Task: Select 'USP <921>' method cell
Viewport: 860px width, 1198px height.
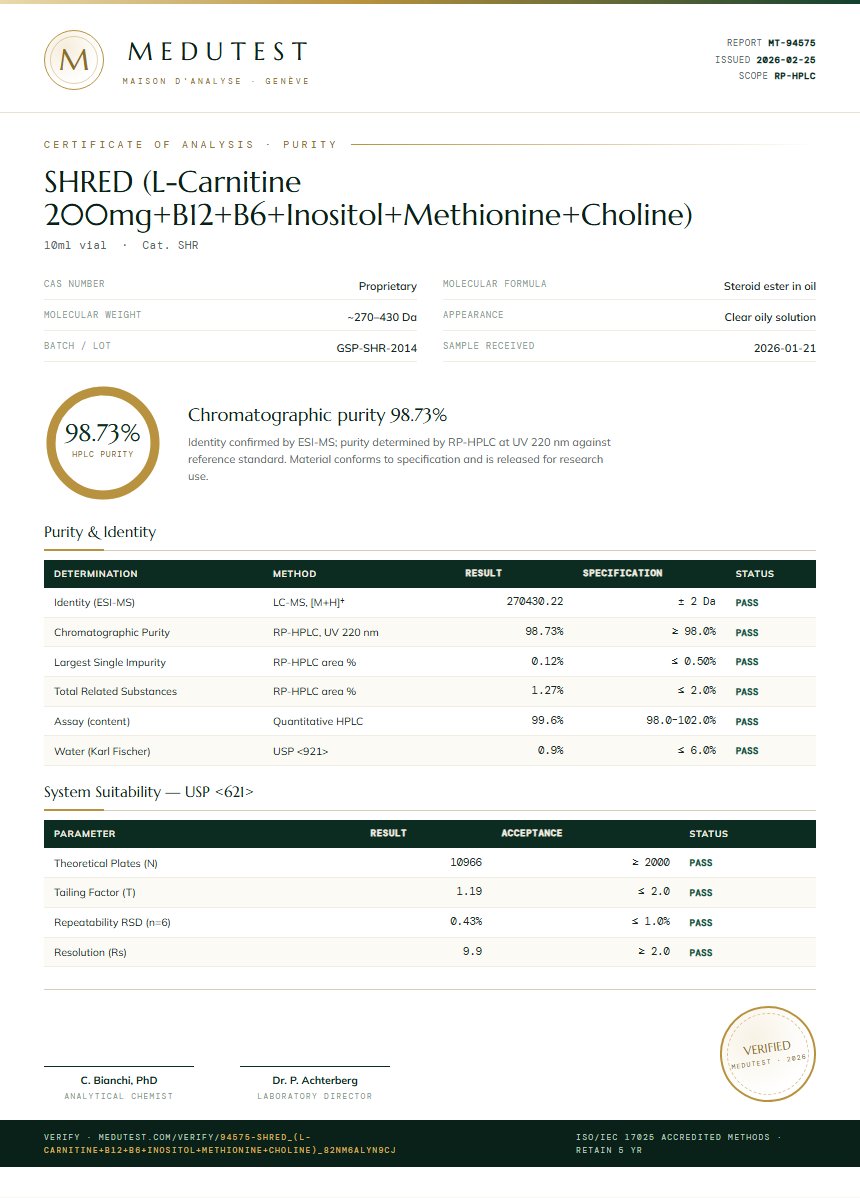Action: coord(300,751)
